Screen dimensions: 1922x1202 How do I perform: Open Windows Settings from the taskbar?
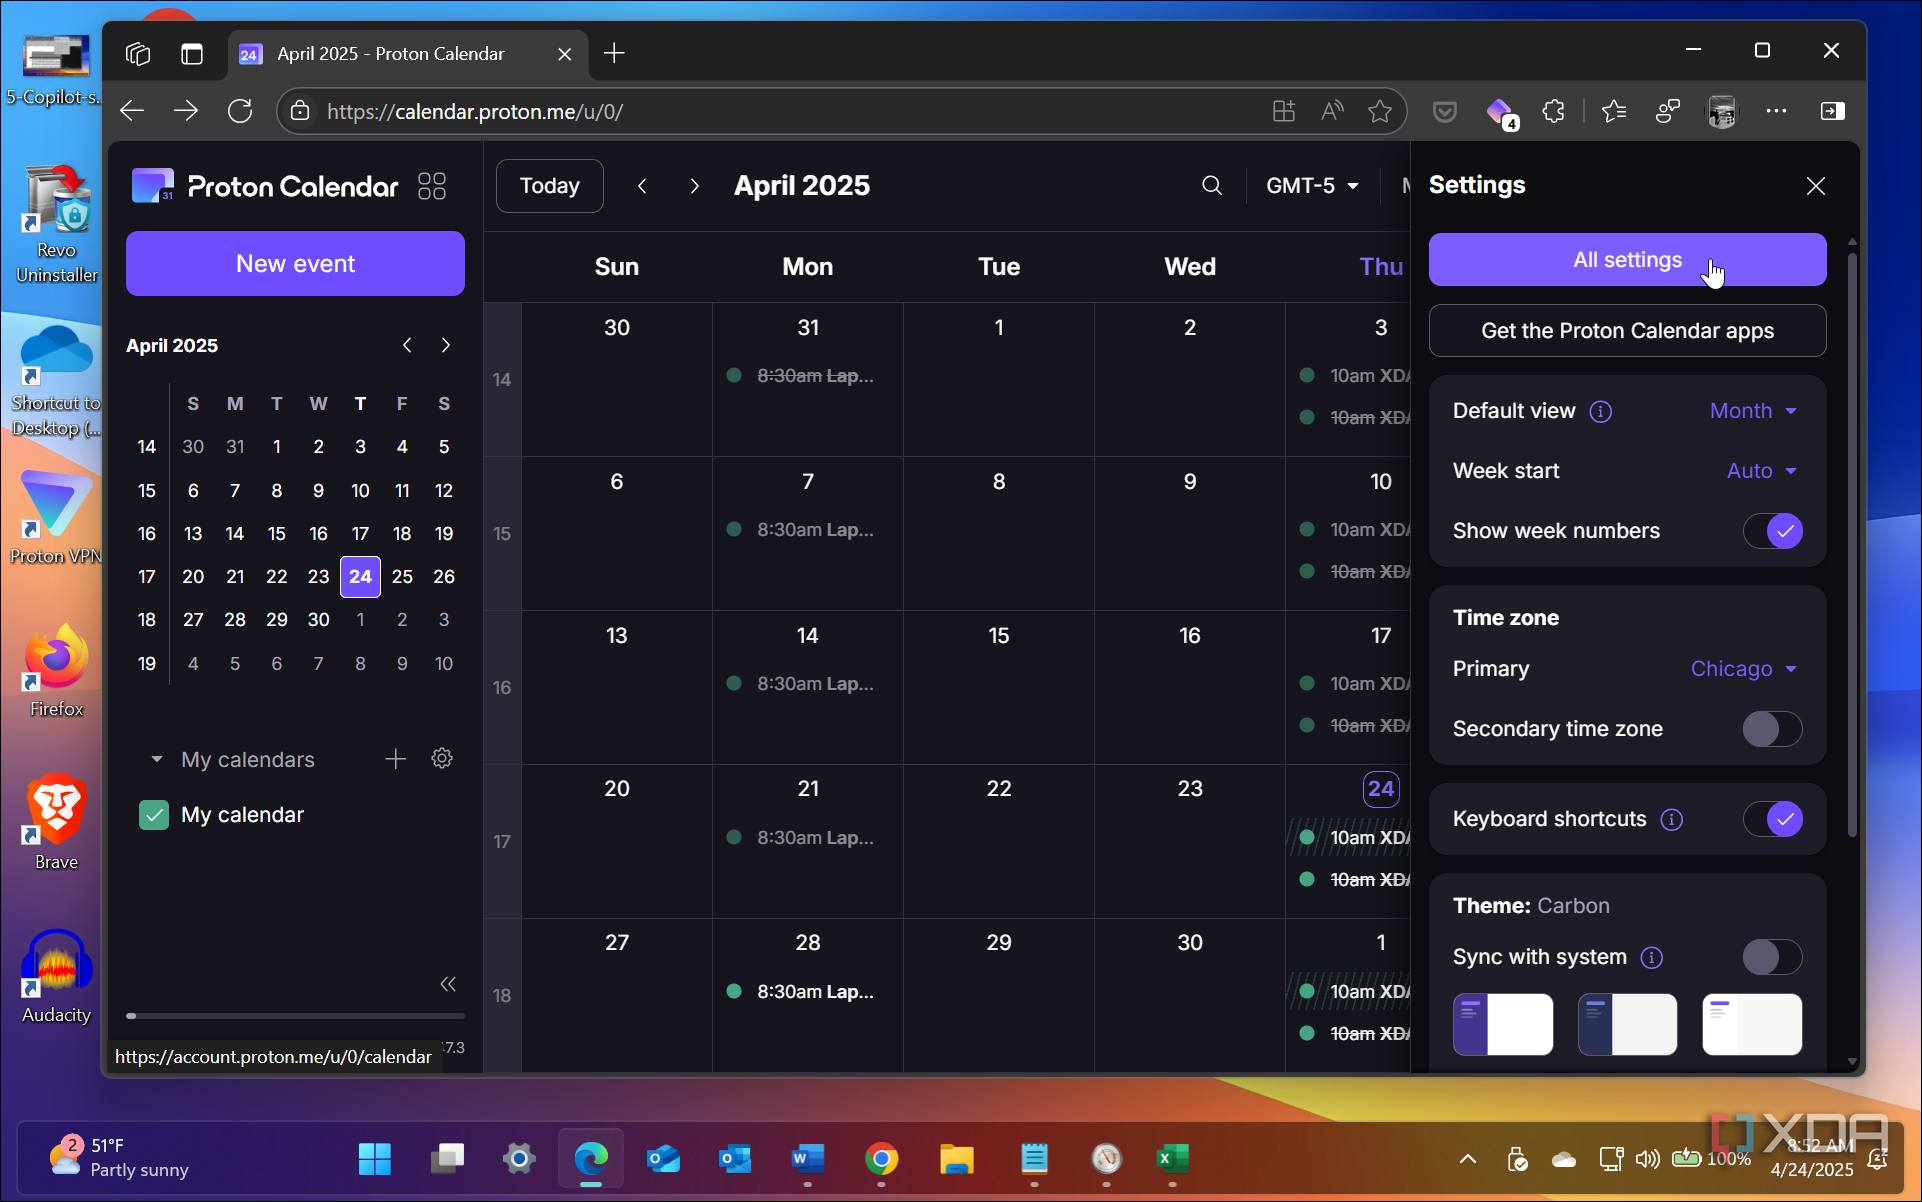[x=519, y=1159]
